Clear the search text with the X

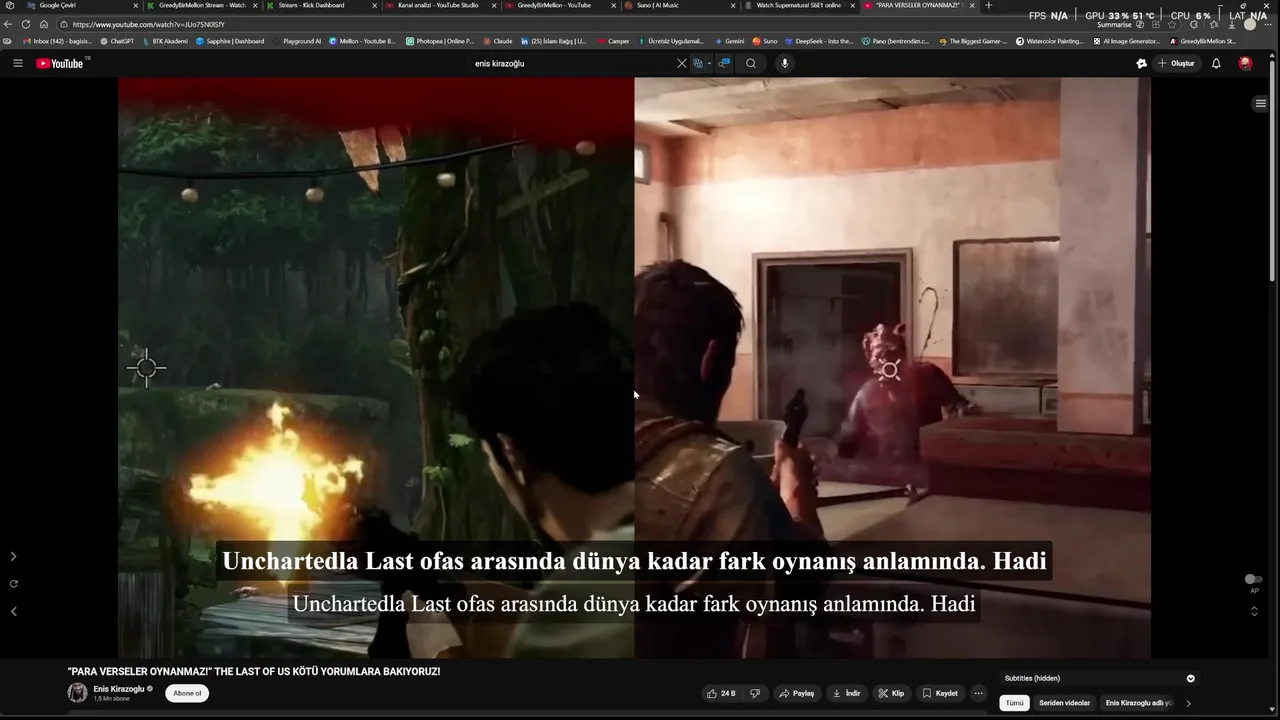[x=682, y=63]
